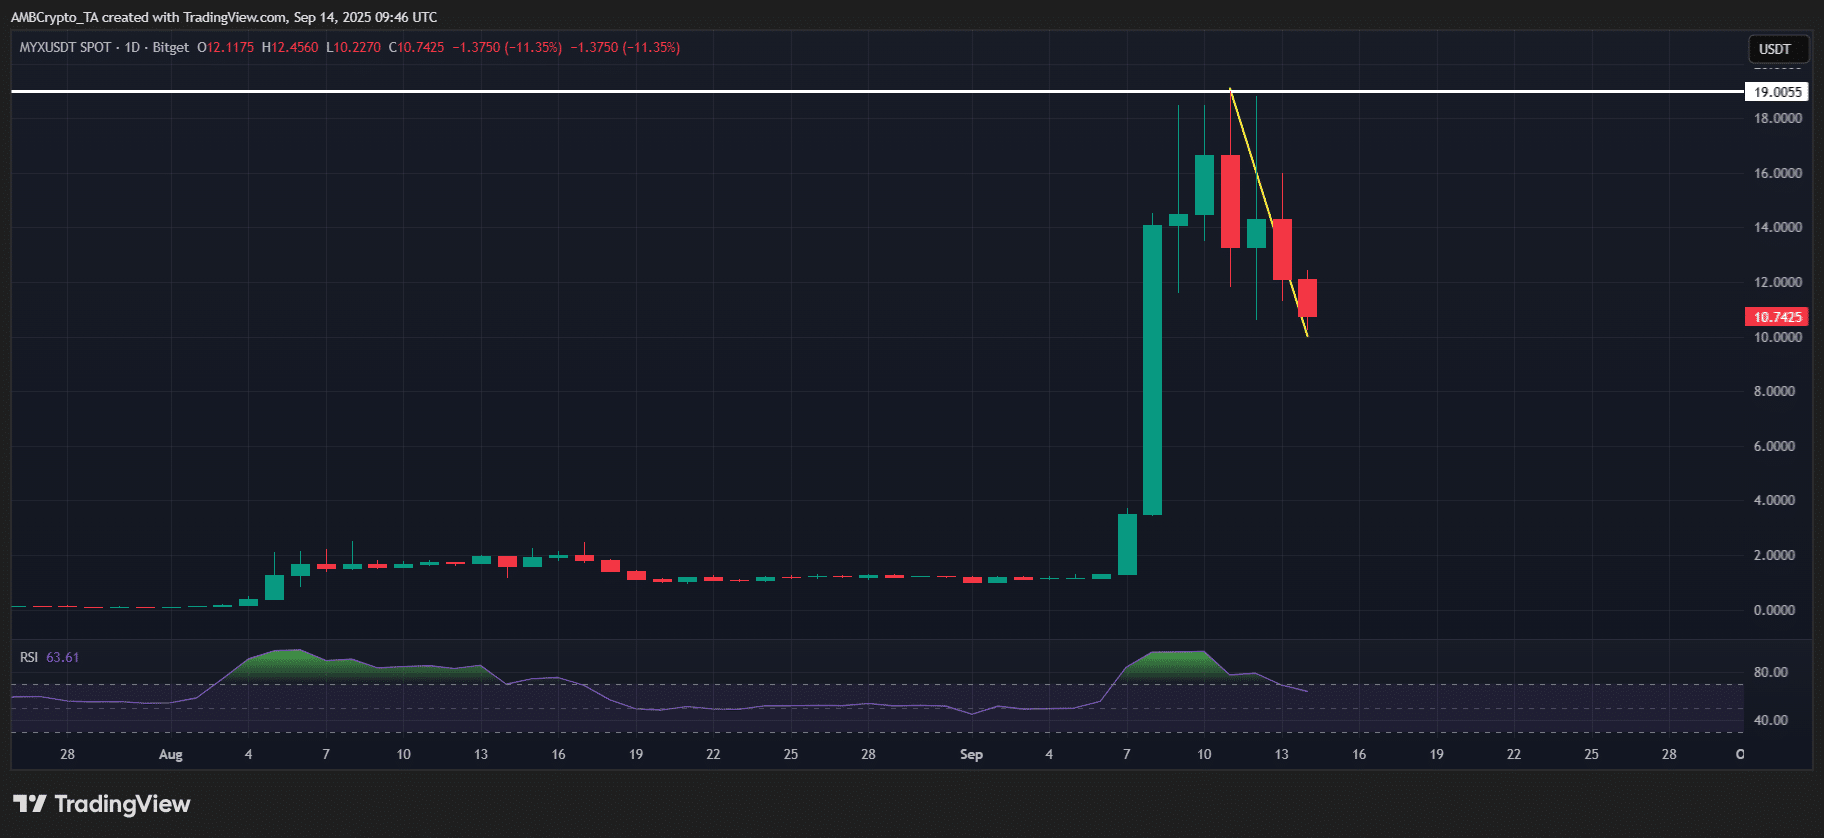Click the Aug label on time axis
The height and width of the screenshot is (838, 1824).
point(171,754)
